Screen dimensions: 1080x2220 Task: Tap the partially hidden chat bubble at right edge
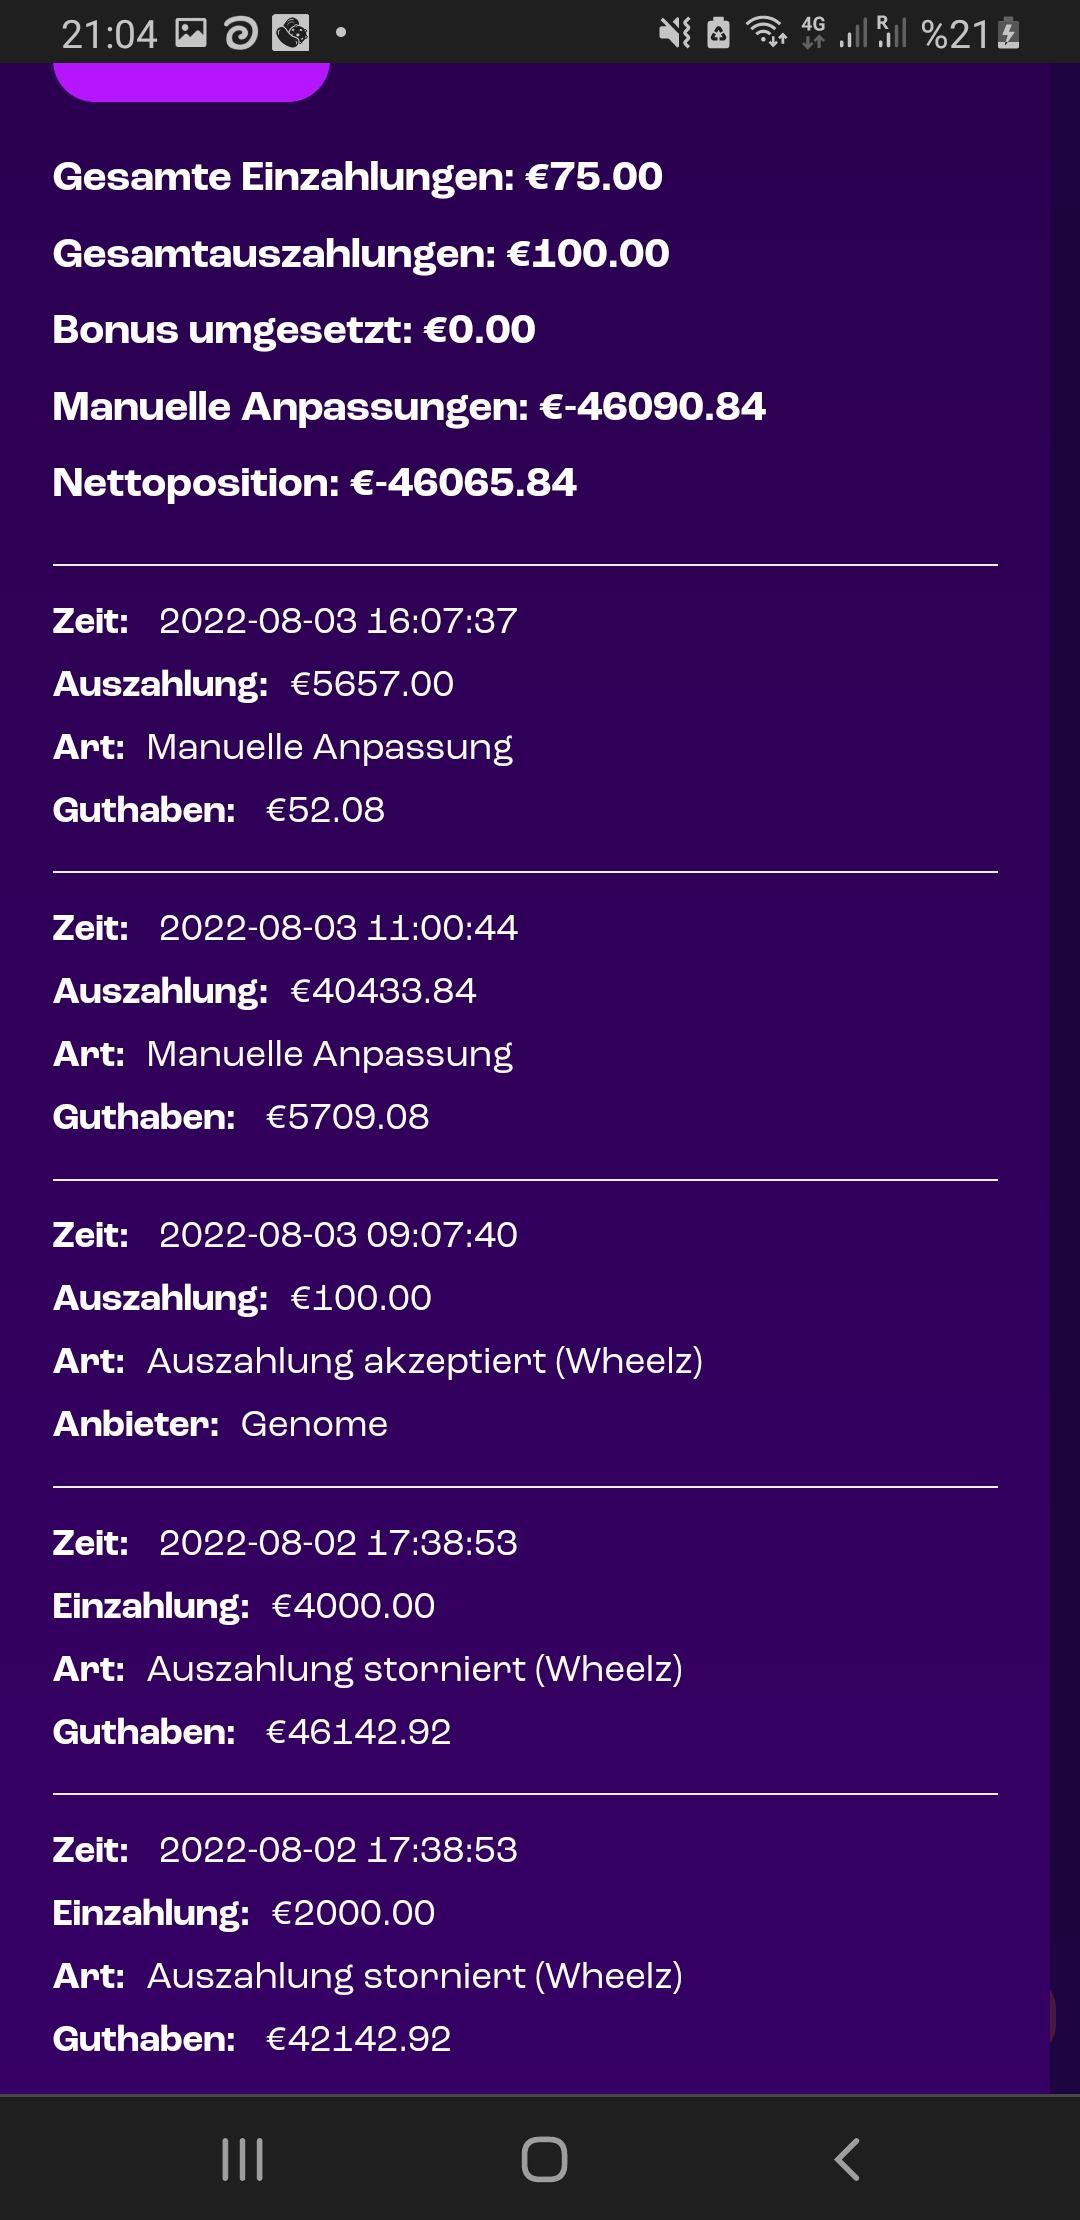(1050, 2015)
